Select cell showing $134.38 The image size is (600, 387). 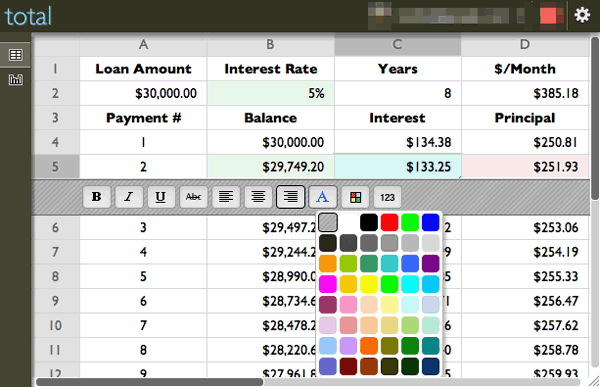pos(398,142)
